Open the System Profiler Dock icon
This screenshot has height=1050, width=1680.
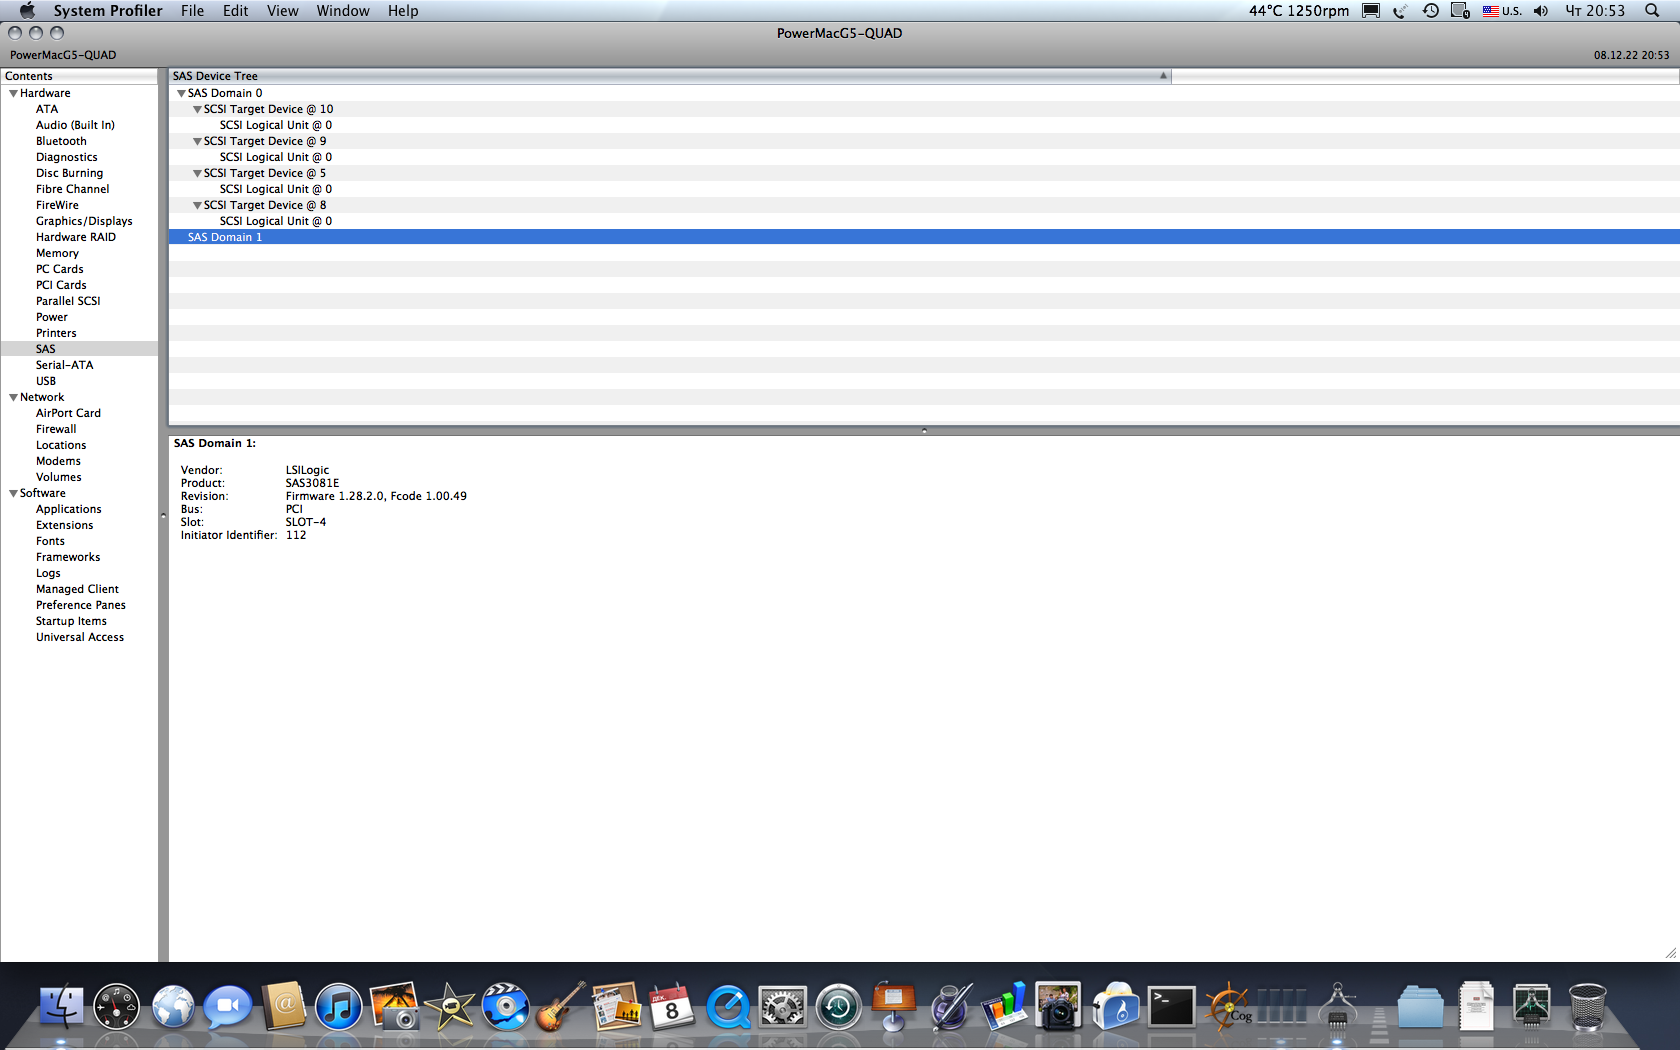[1338, 1006]
